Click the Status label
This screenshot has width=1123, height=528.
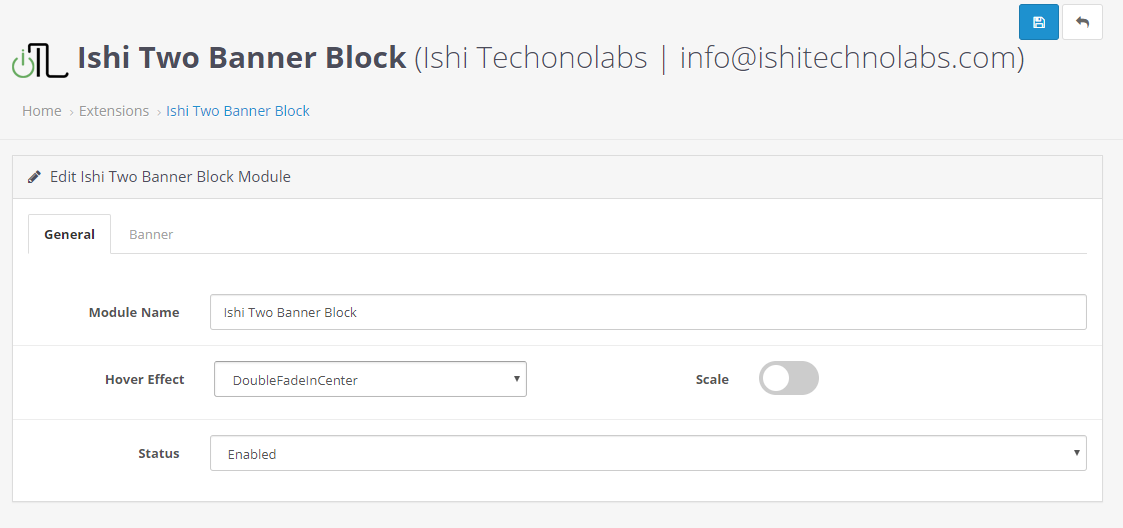point(158,453)
